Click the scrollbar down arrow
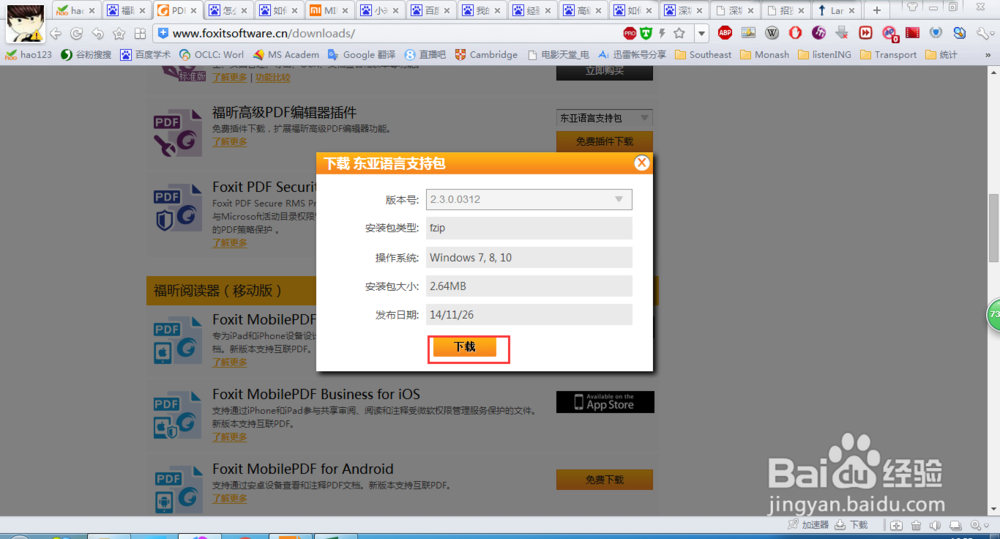 (994, 509)
